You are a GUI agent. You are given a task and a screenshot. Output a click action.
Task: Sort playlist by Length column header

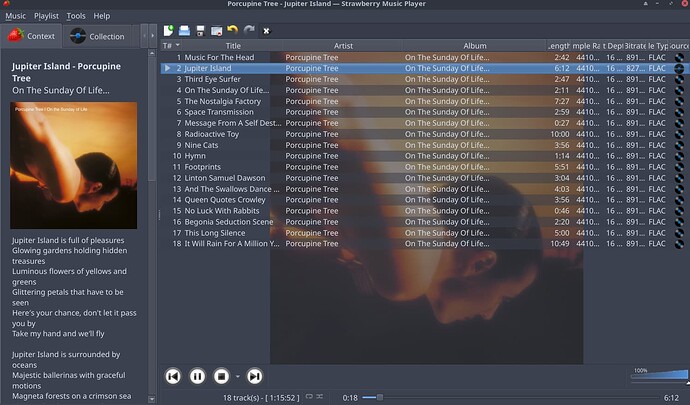[559, 45]
